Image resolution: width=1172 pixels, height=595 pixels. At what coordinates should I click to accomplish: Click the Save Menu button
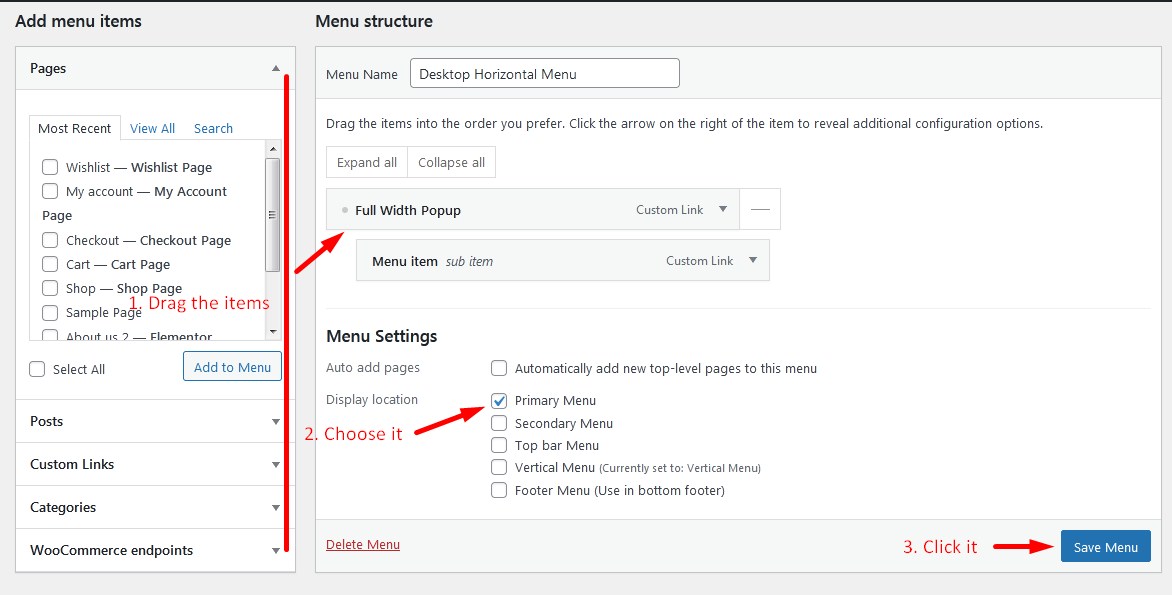(1105, 547)
